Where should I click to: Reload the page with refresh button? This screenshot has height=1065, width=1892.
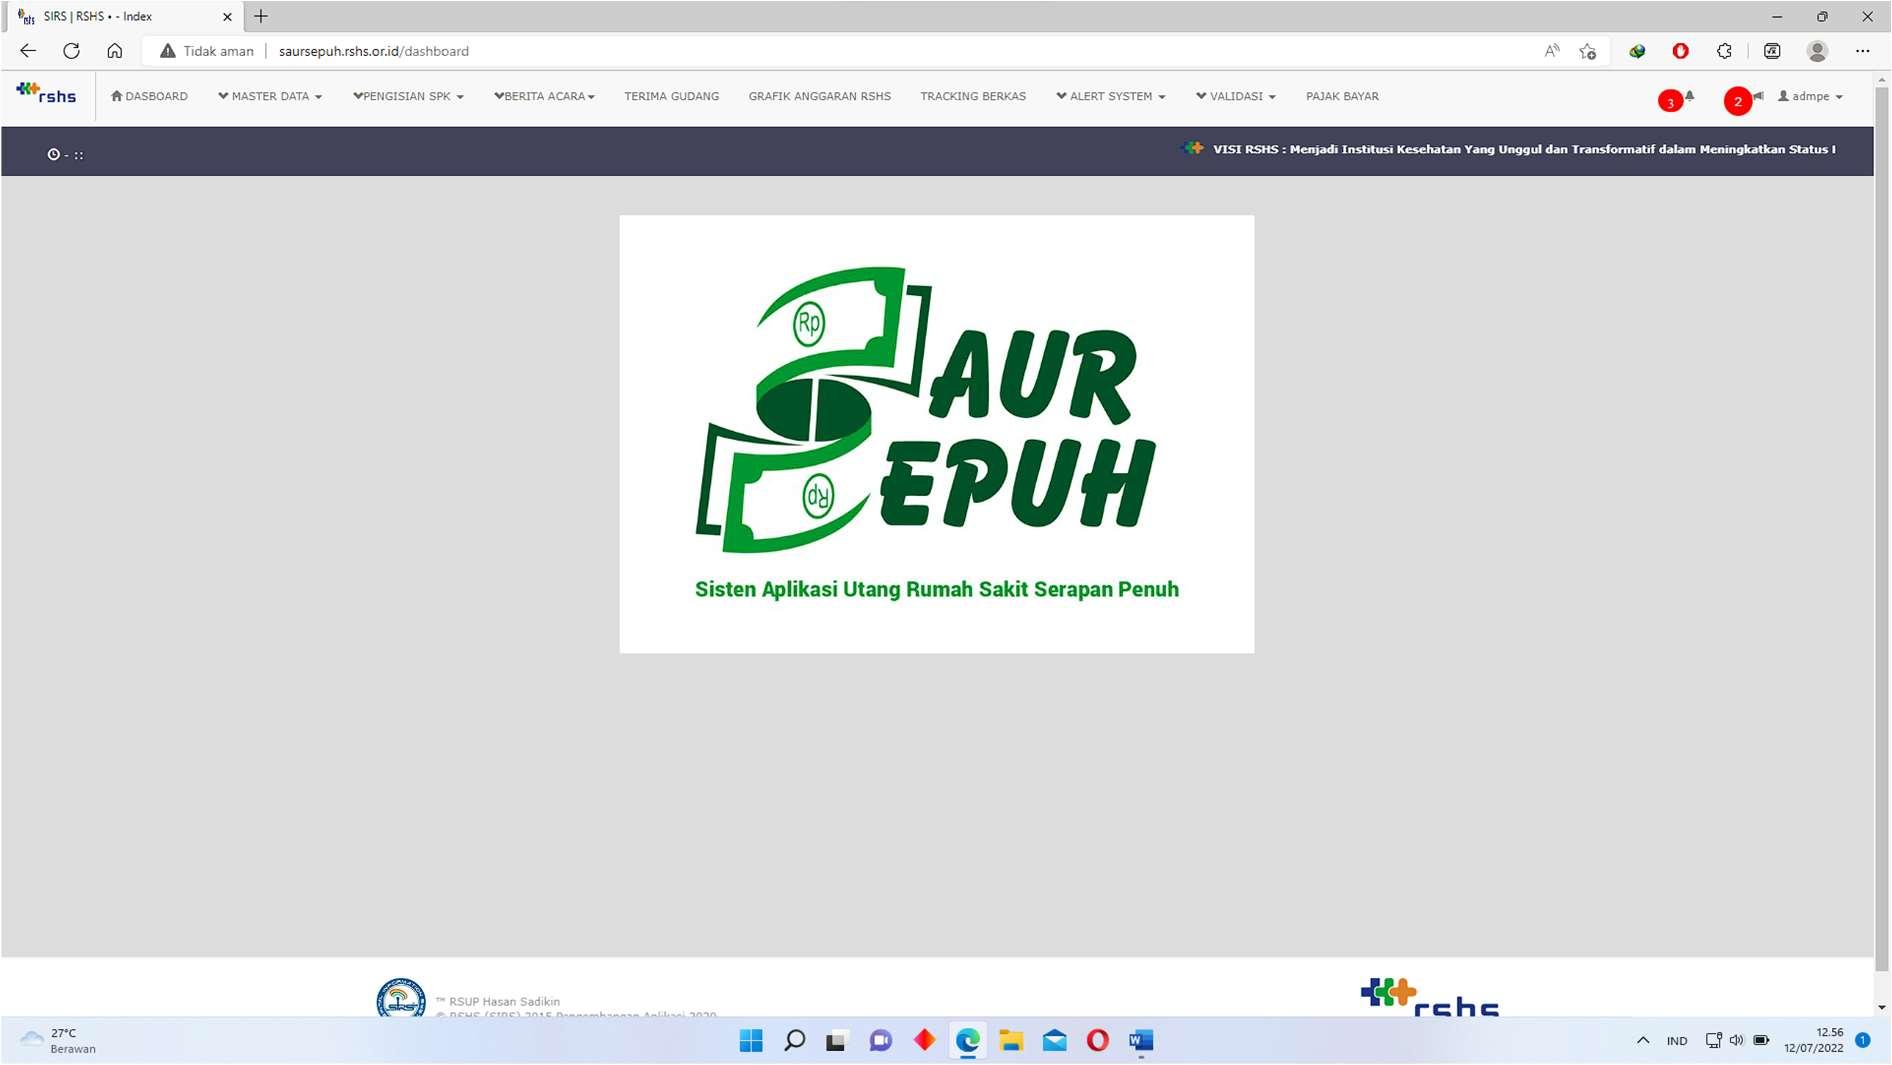click(71, 51)
